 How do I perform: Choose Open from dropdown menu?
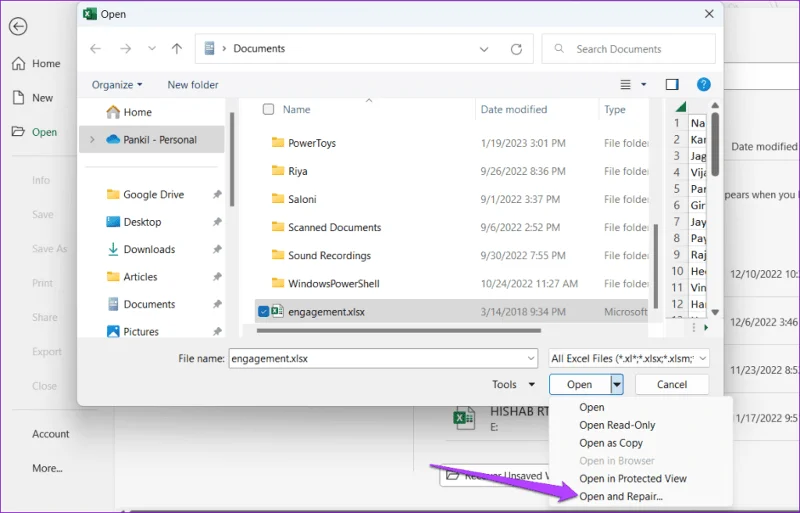[x=592, y=407]
